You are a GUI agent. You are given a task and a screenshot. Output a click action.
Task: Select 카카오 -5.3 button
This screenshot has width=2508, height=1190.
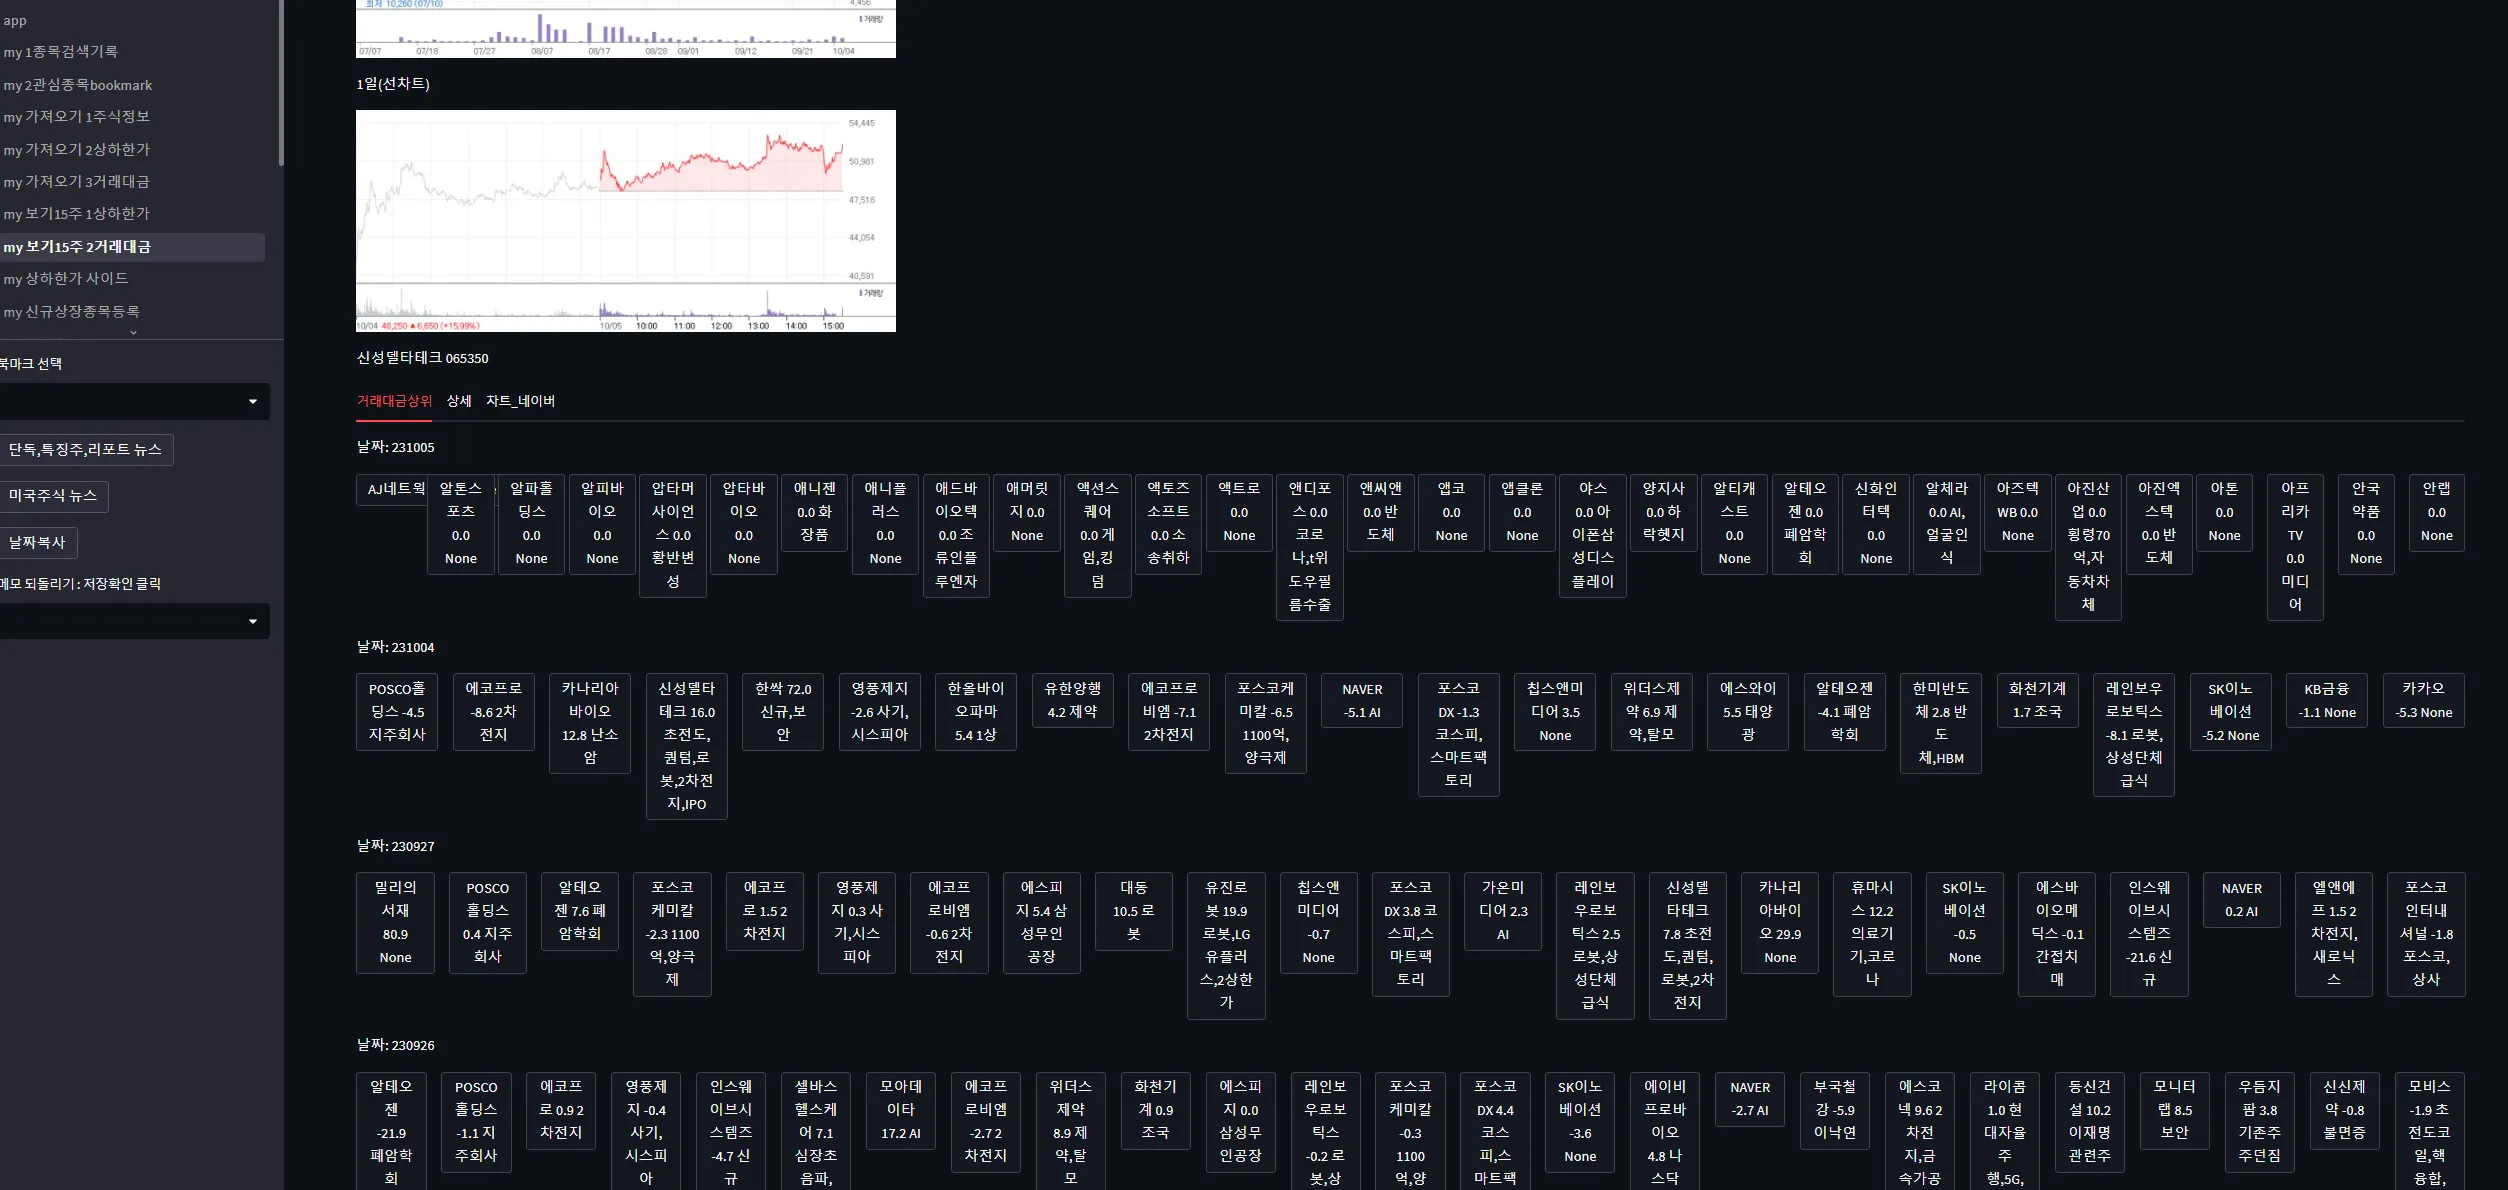tap(2424, 700)
